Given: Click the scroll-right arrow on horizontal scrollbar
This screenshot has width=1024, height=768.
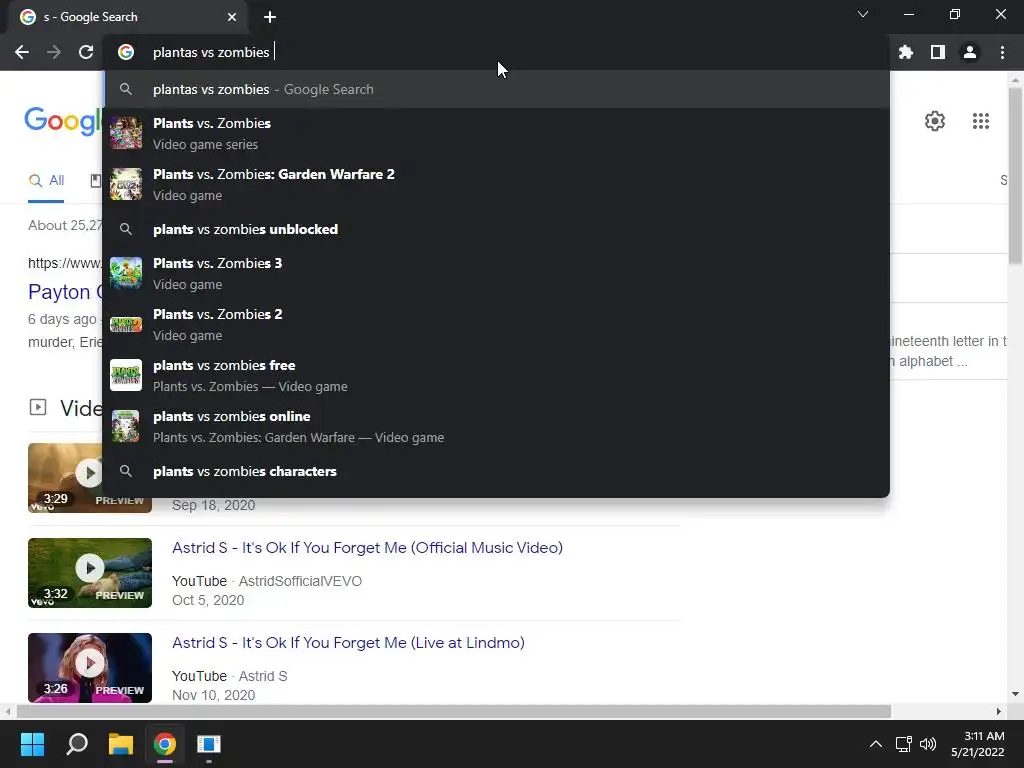Looking at the screenshot, I should pyautogui.click(x=999, y=711).
